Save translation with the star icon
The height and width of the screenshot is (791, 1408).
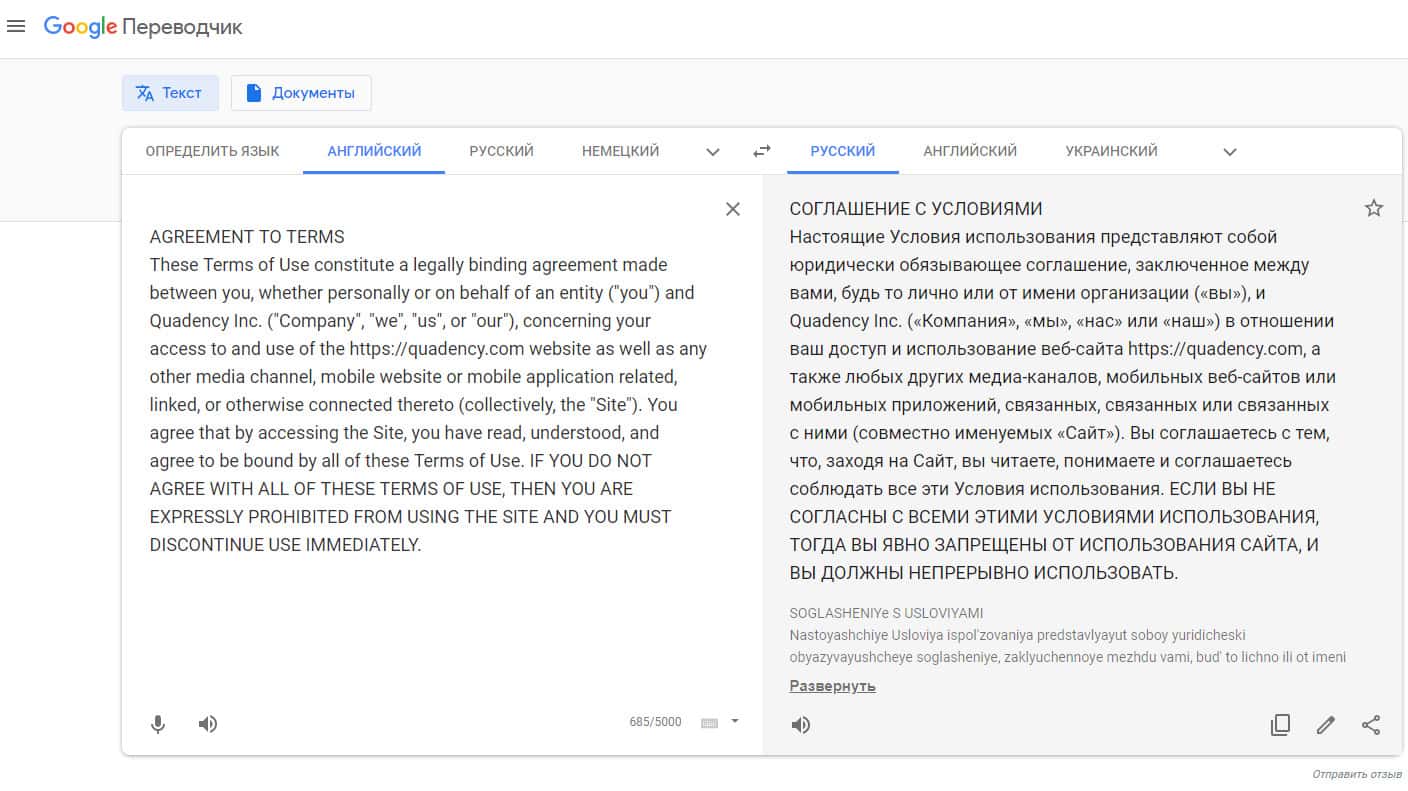1374,208
